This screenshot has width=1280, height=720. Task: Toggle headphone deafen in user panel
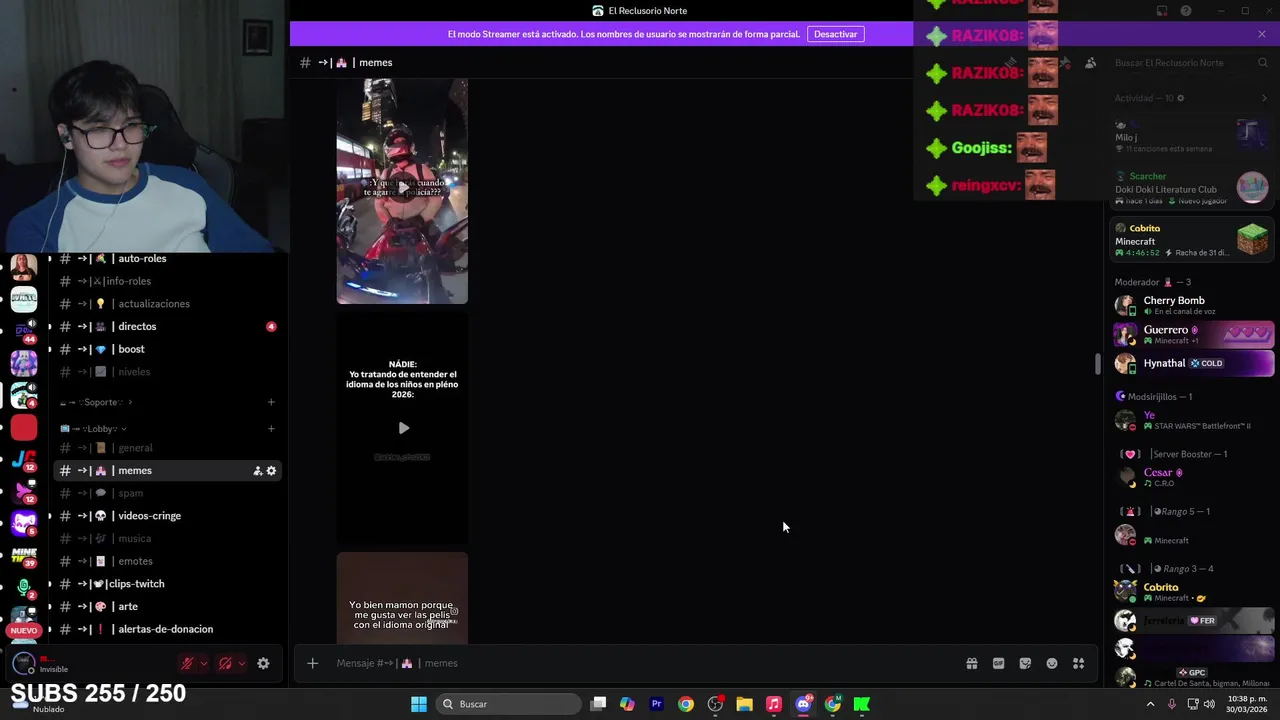coord(225,663)
